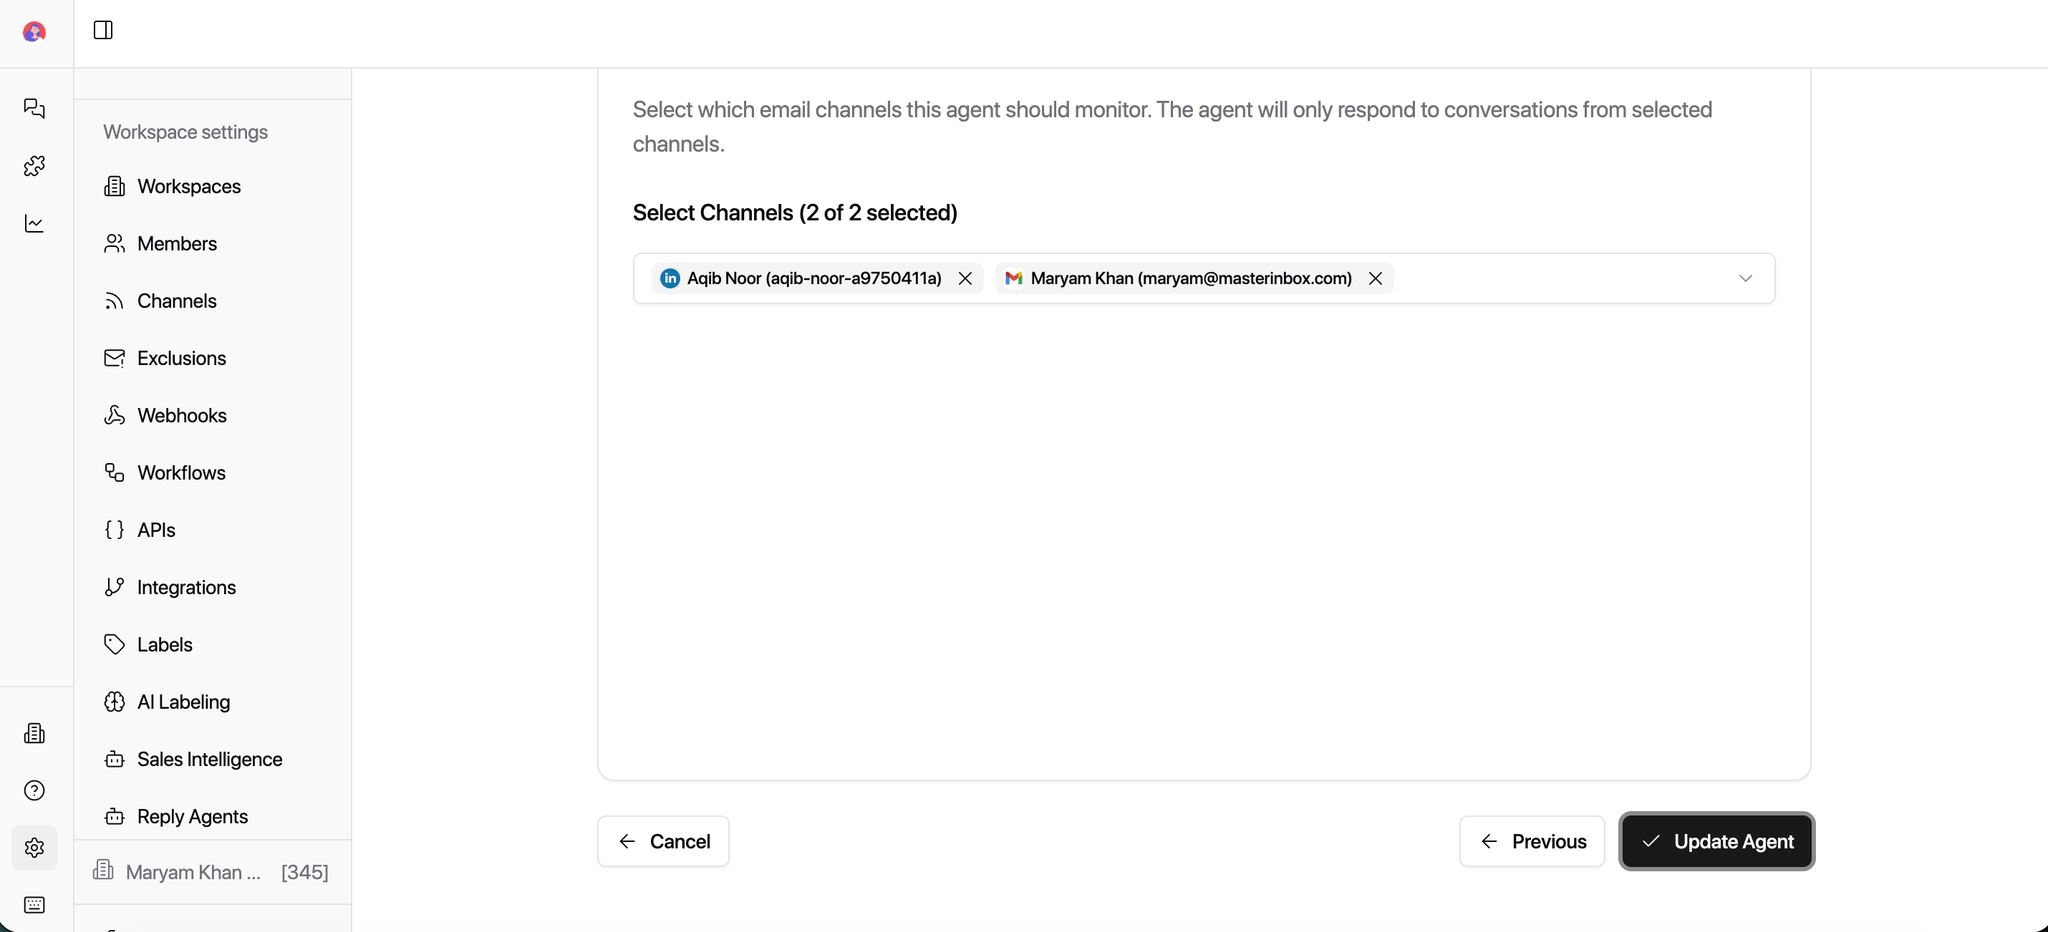Image resolution: width=2048 pixels, height=932 pixels.
Task: Open the Channels settings section
Action: [x=177, y=300]
